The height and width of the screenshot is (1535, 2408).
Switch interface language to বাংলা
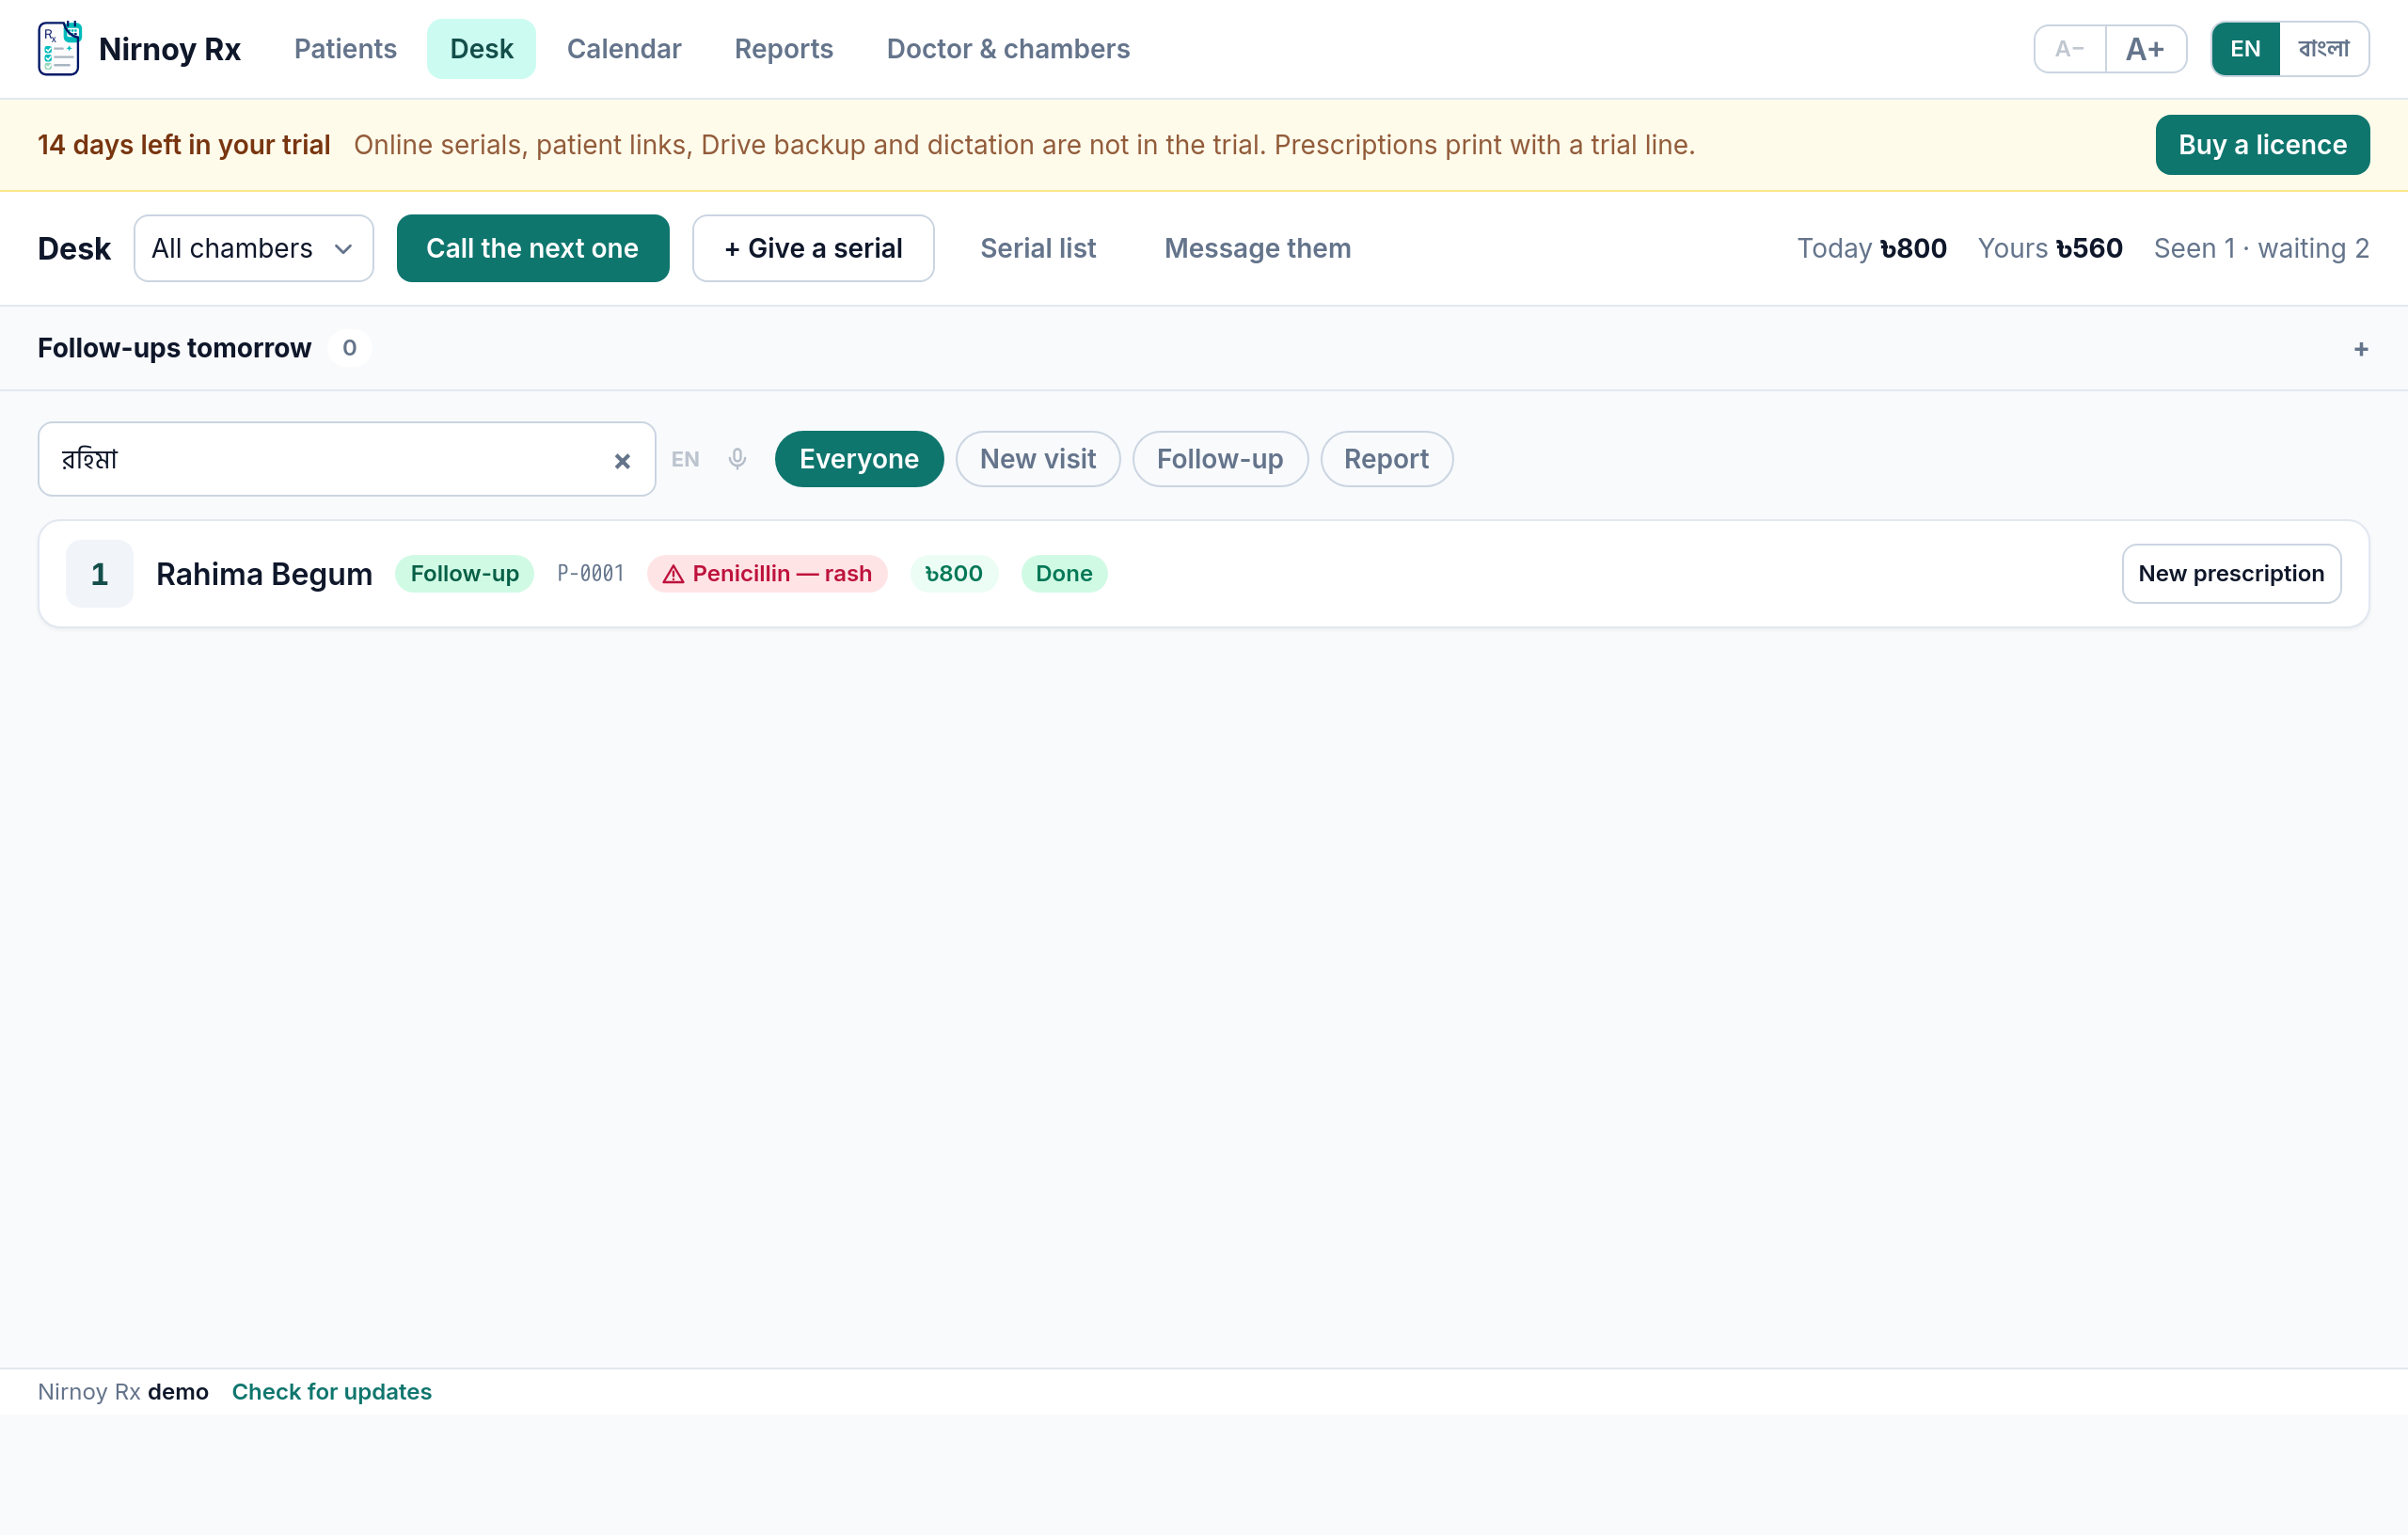[x=2323, y=49]
